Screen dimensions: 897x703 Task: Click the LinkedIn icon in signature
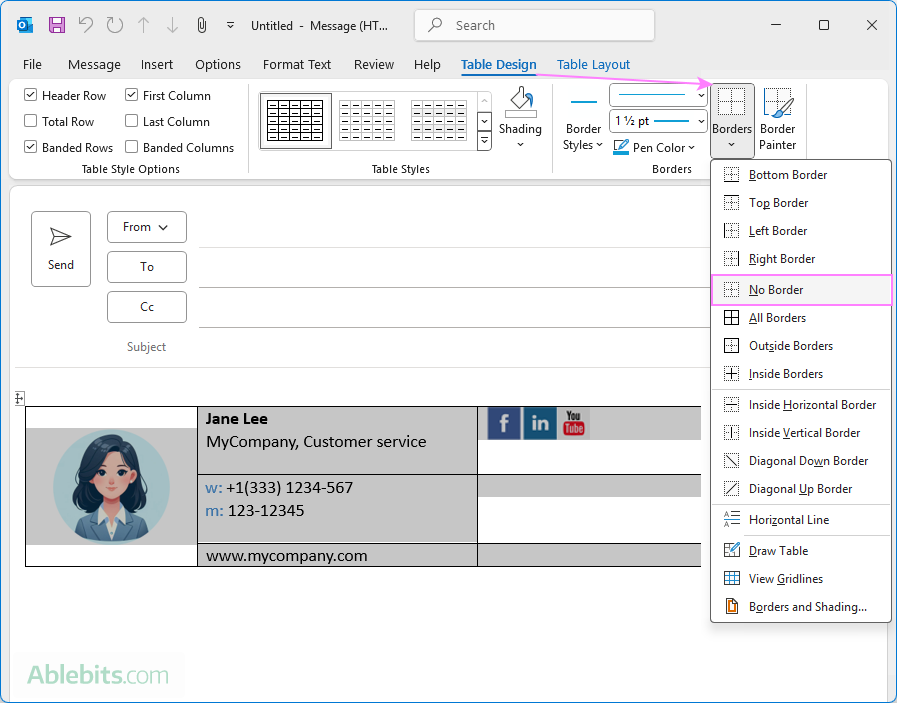pyautogui.click(x=540, y=423)
